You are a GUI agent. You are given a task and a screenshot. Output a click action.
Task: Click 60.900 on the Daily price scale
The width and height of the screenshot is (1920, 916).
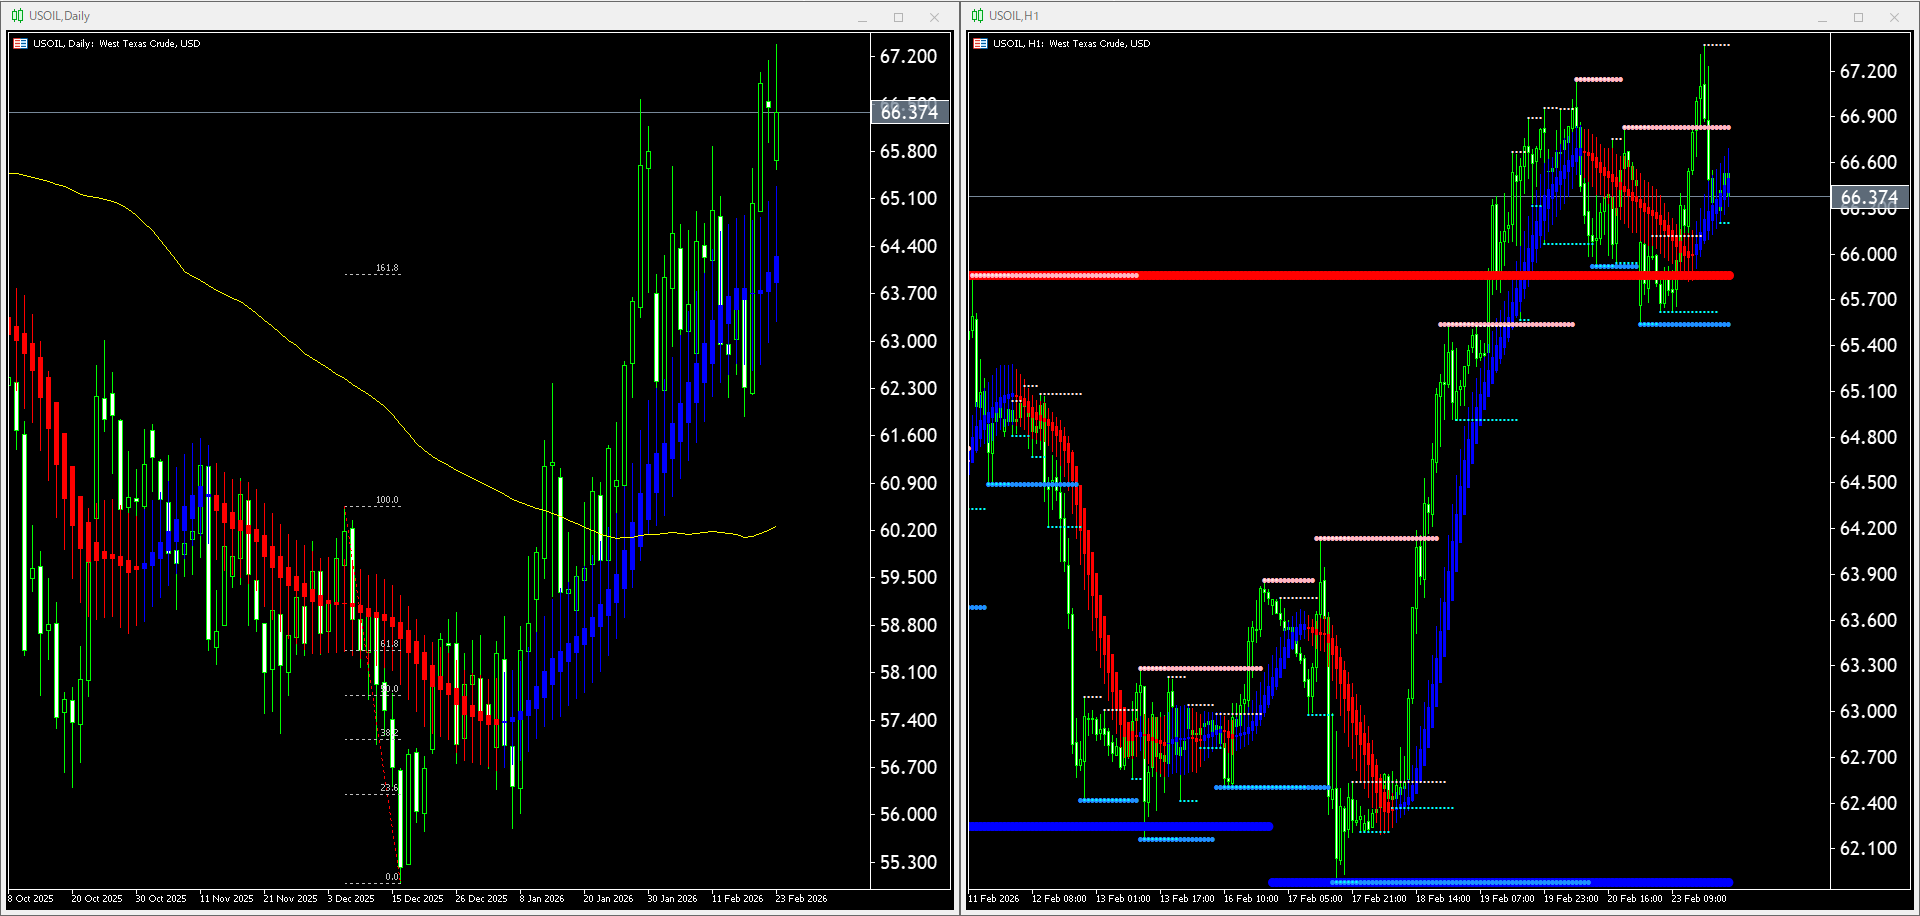point(908,484)
